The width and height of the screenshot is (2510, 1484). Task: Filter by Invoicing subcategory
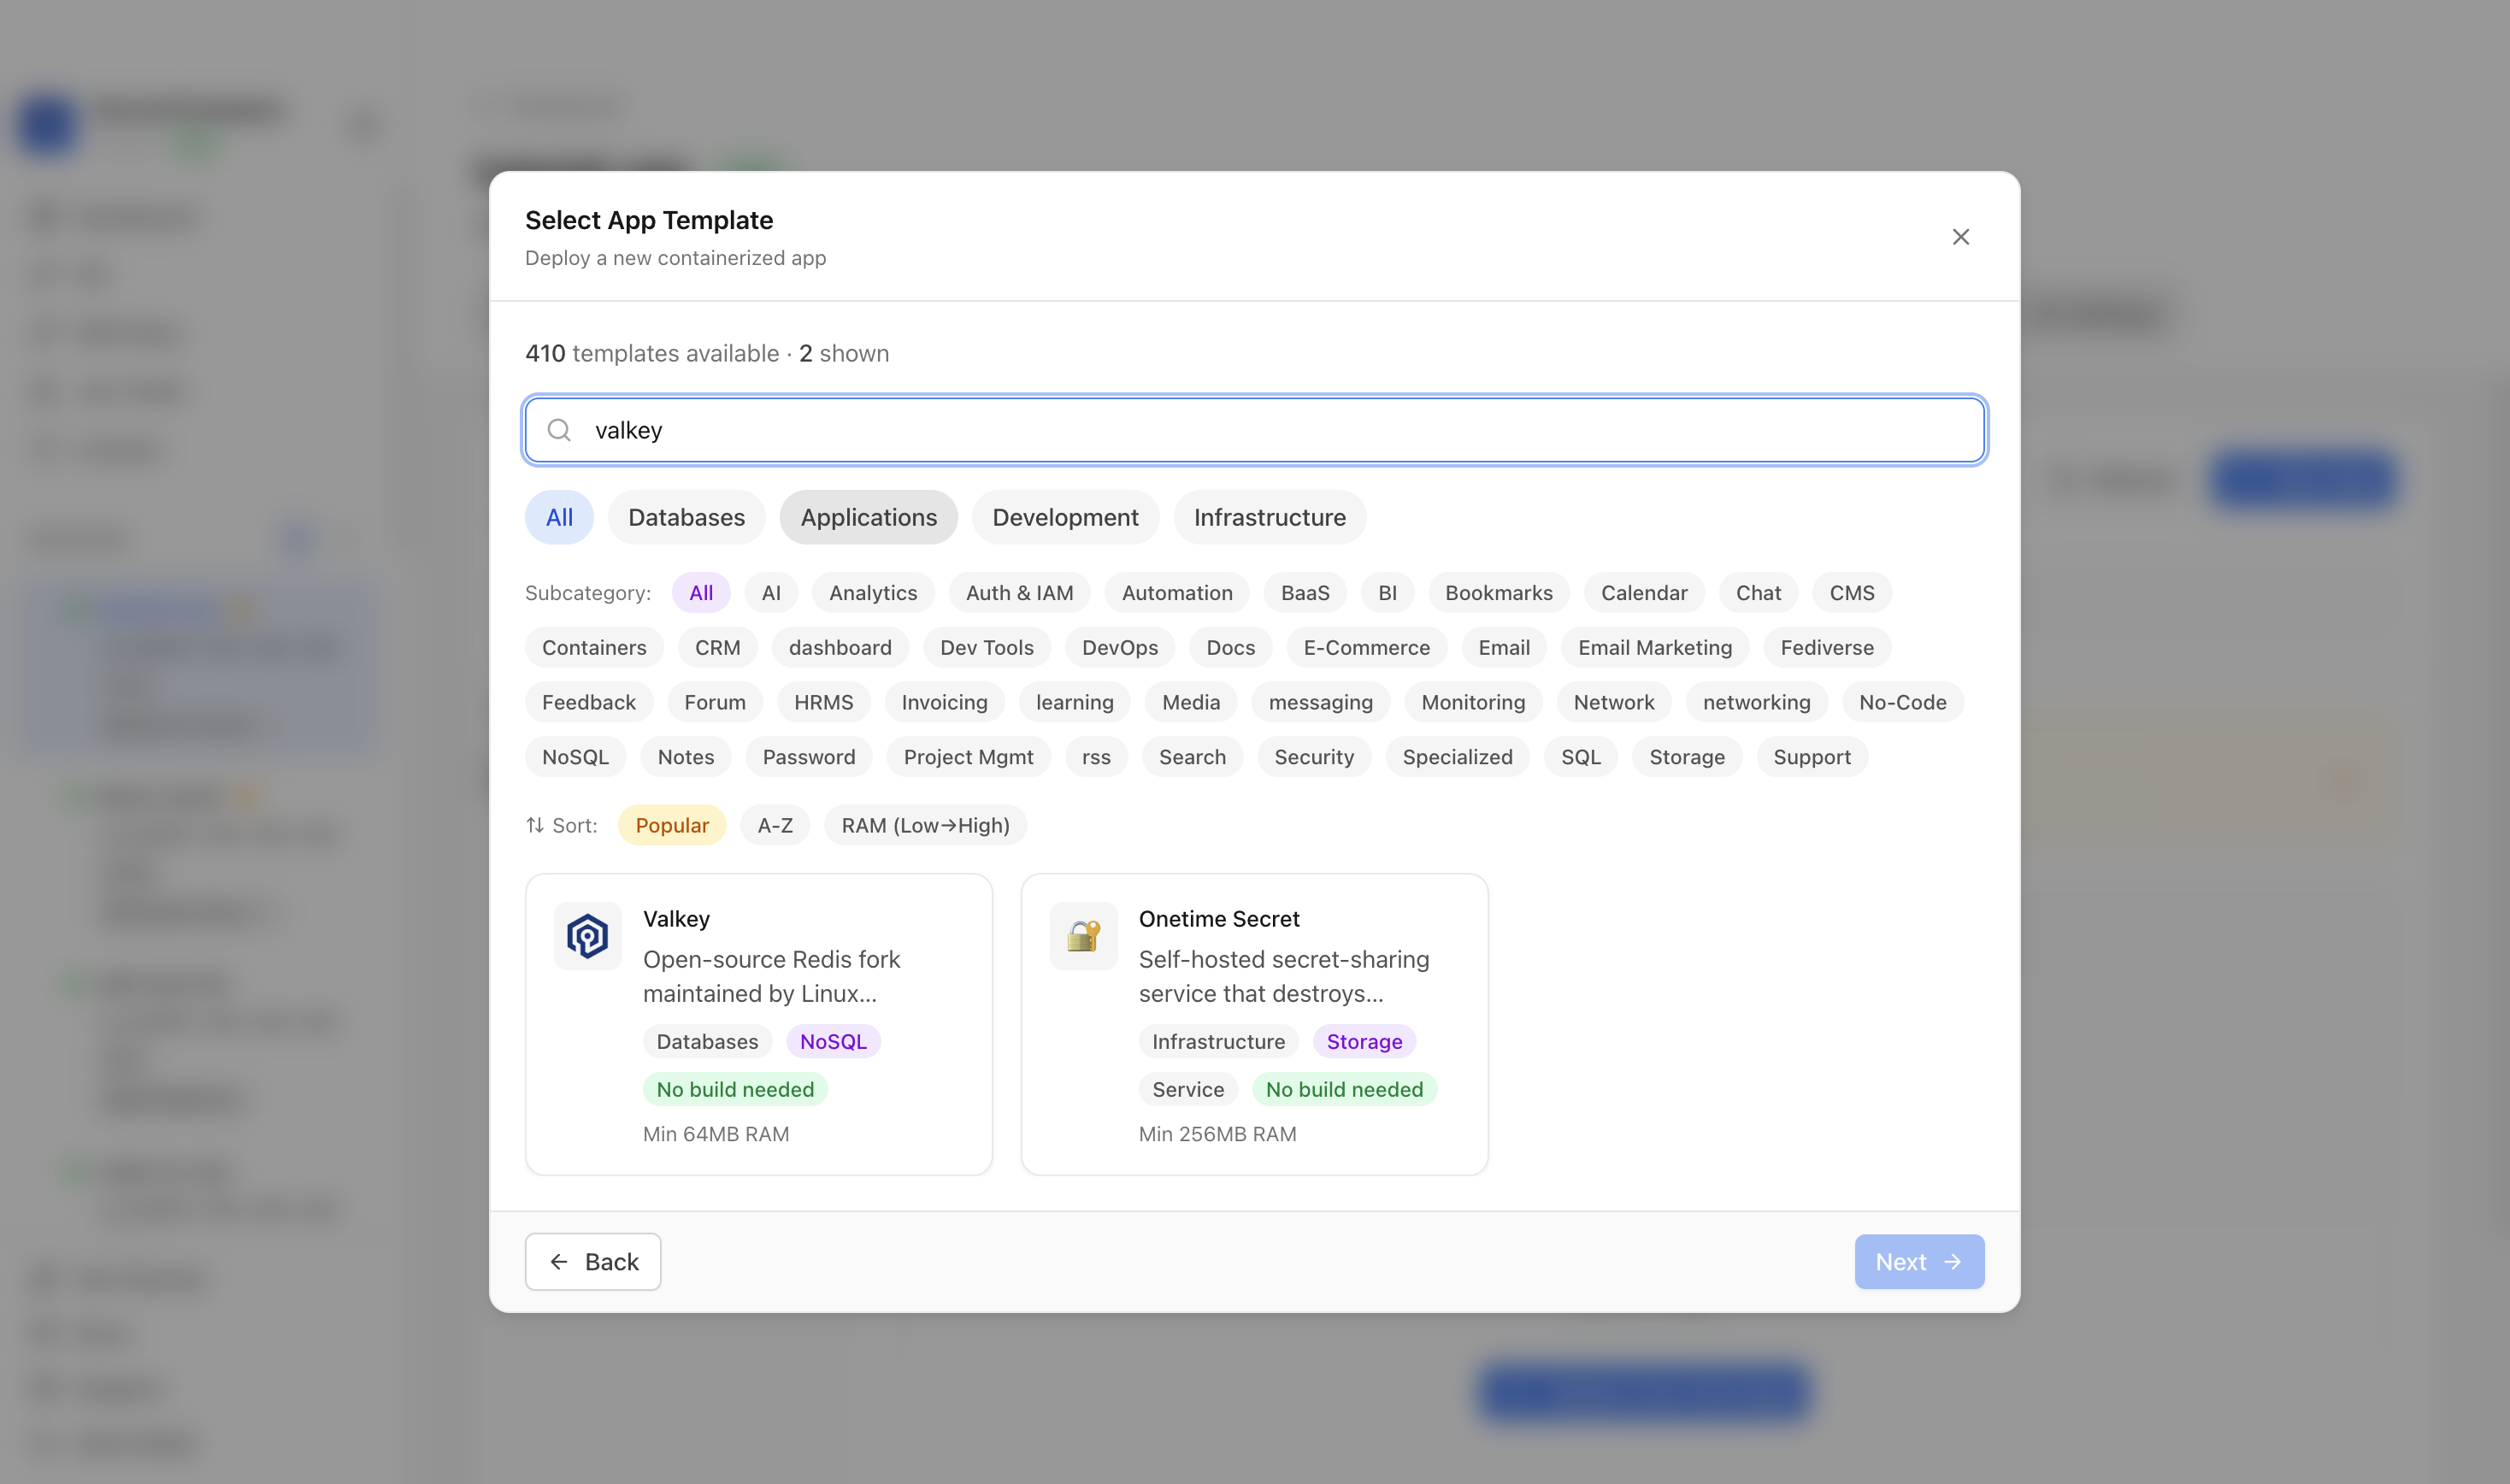point(944,702)
